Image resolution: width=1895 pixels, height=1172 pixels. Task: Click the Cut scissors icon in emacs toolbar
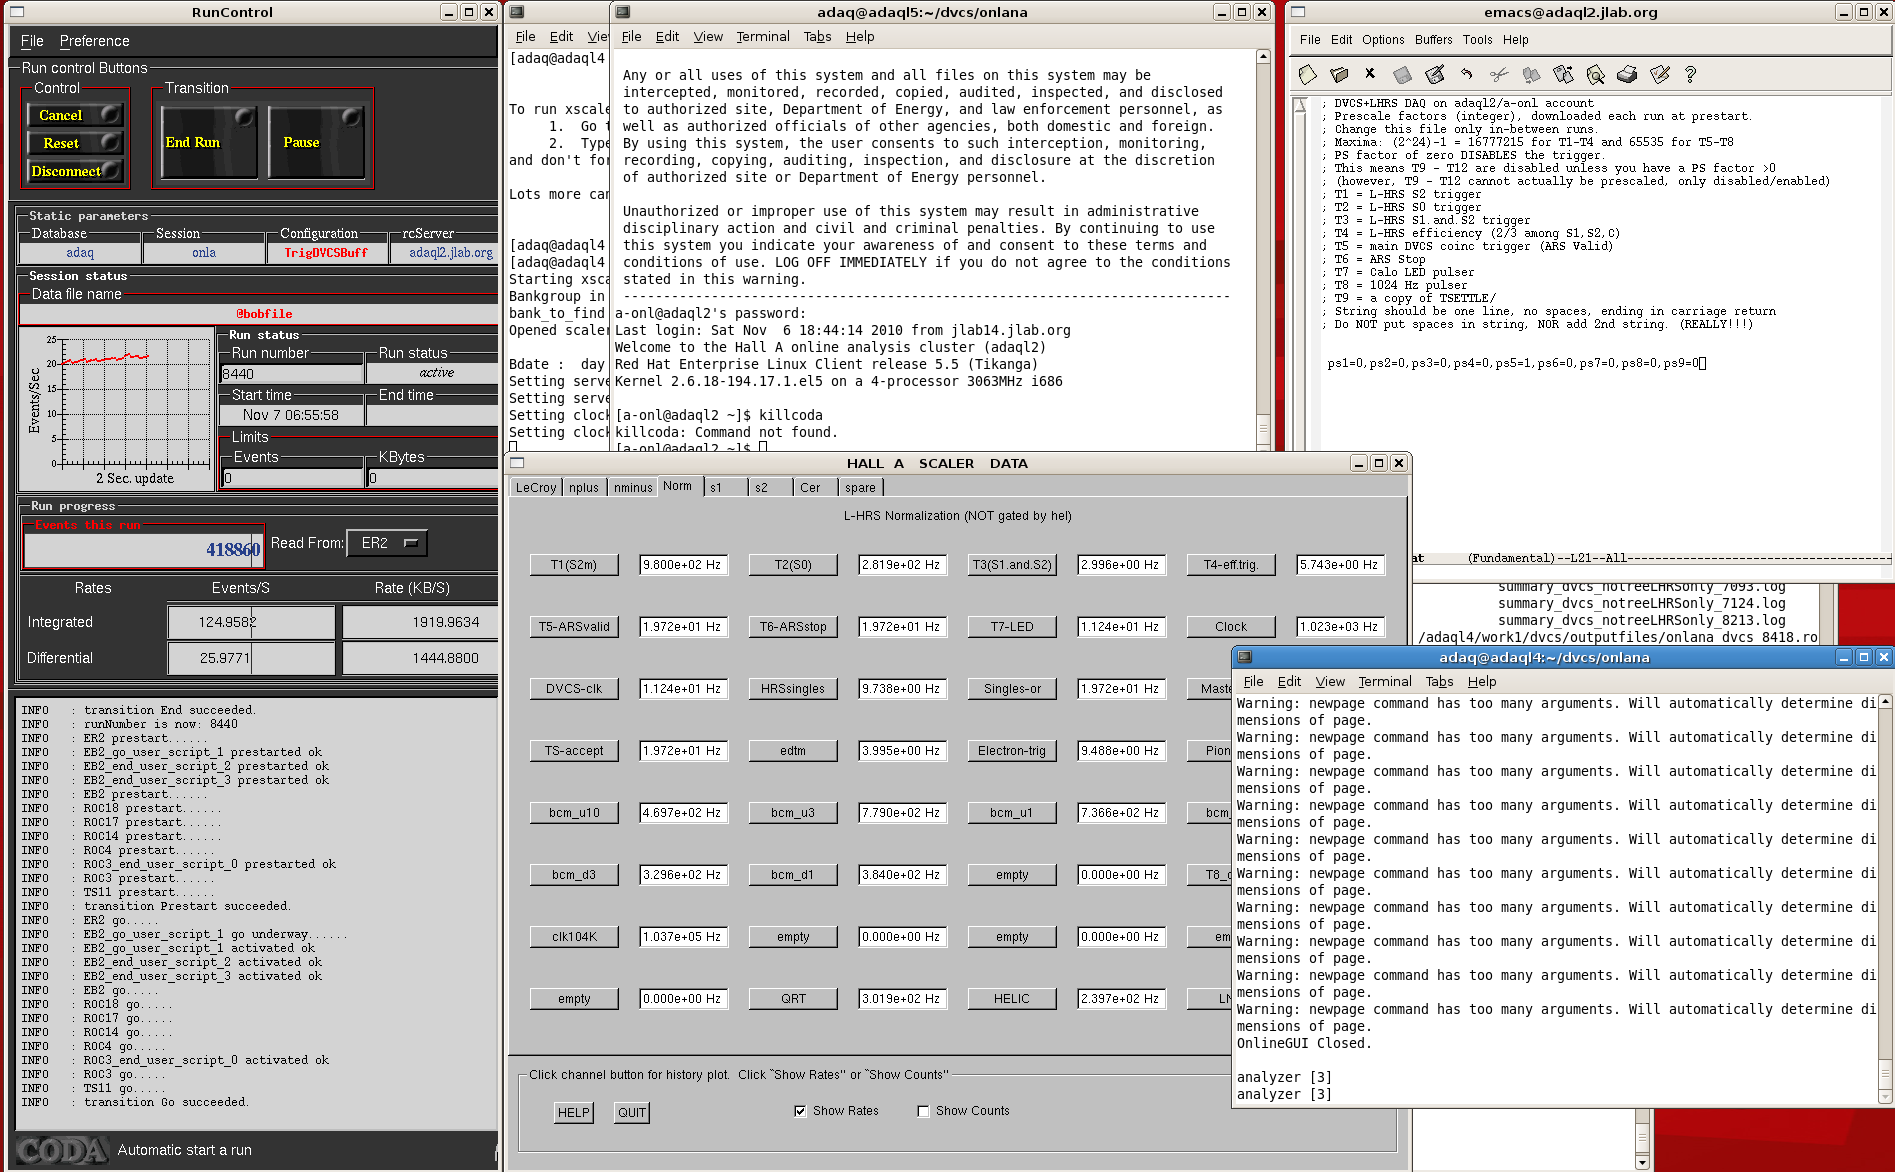(1498, 75)
